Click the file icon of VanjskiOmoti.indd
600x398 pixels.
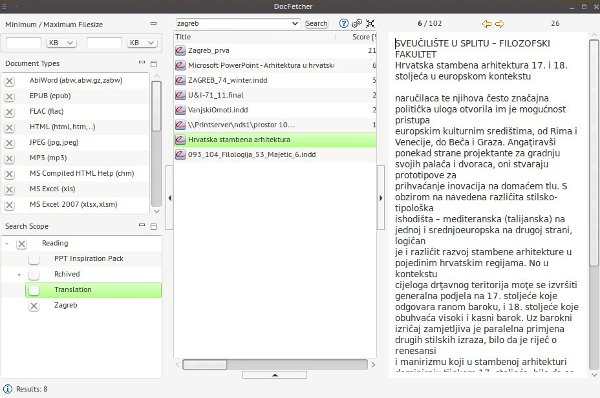pos(180,110)
